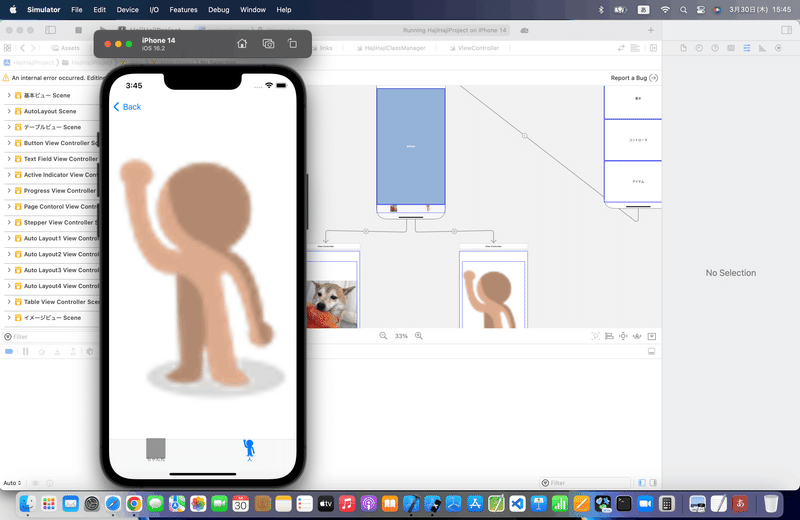Open the Connections inspector tab

[x=779, y=48]
